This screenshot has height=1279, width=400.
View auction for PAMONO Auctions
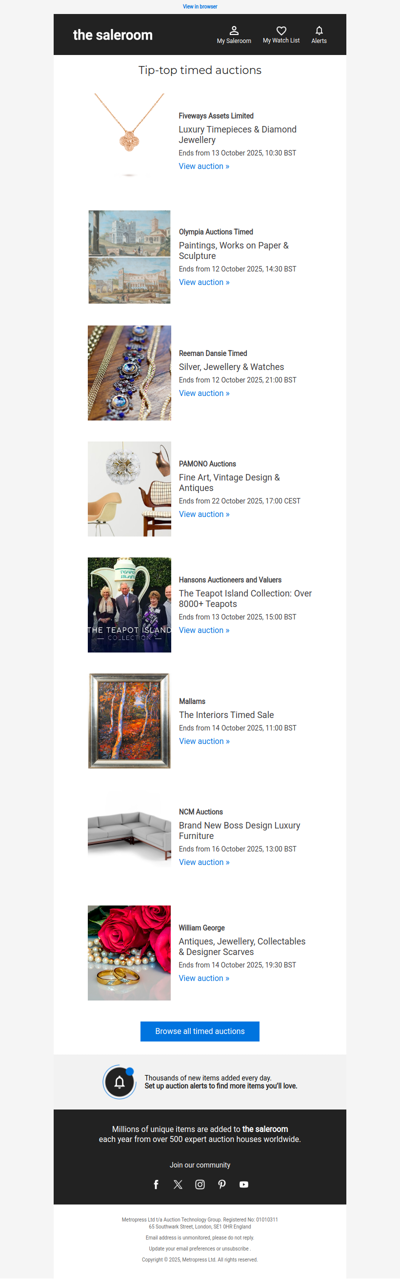(x=204, y=515)
